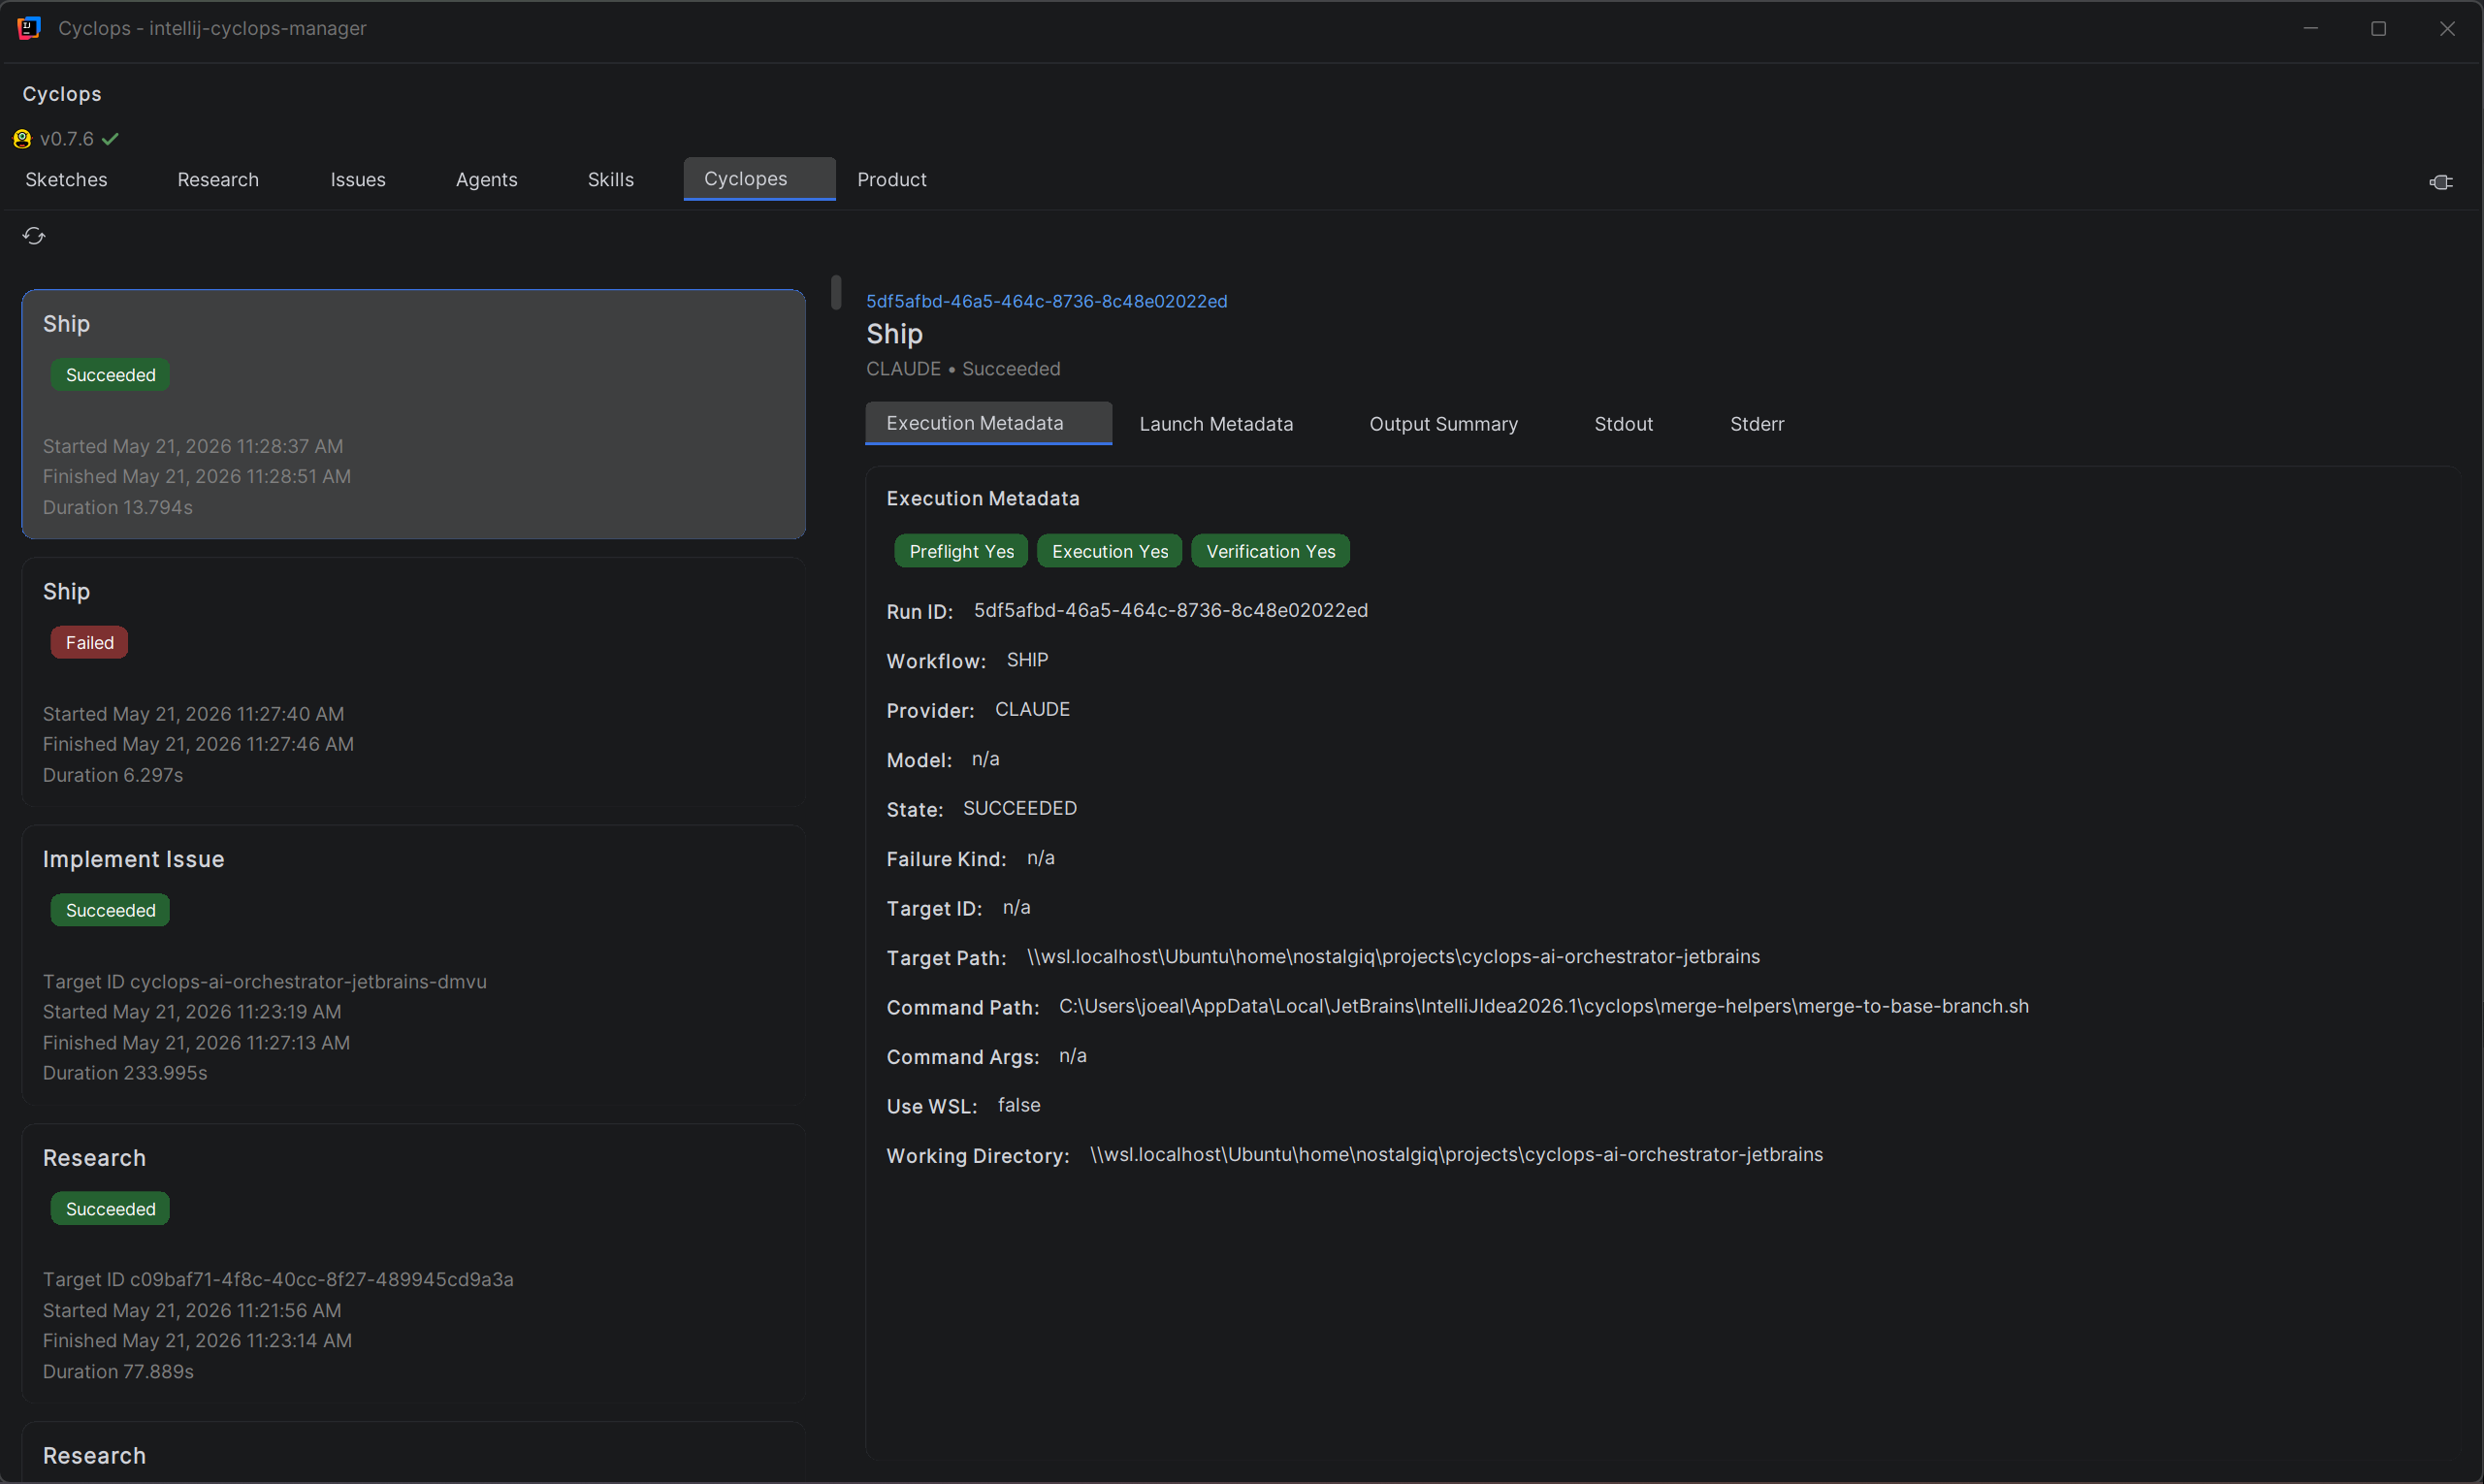Click Succeeded badge on Implement Issue card

110,910
